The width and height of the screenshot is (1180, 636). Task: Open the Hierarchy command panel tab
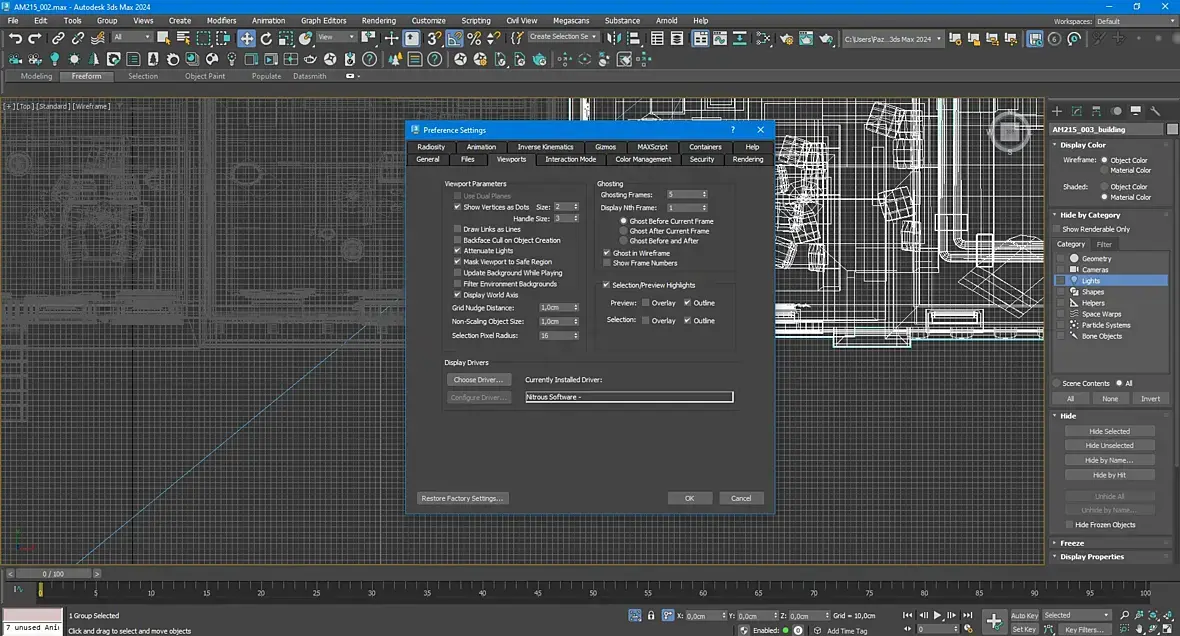tap(1098, 111)
